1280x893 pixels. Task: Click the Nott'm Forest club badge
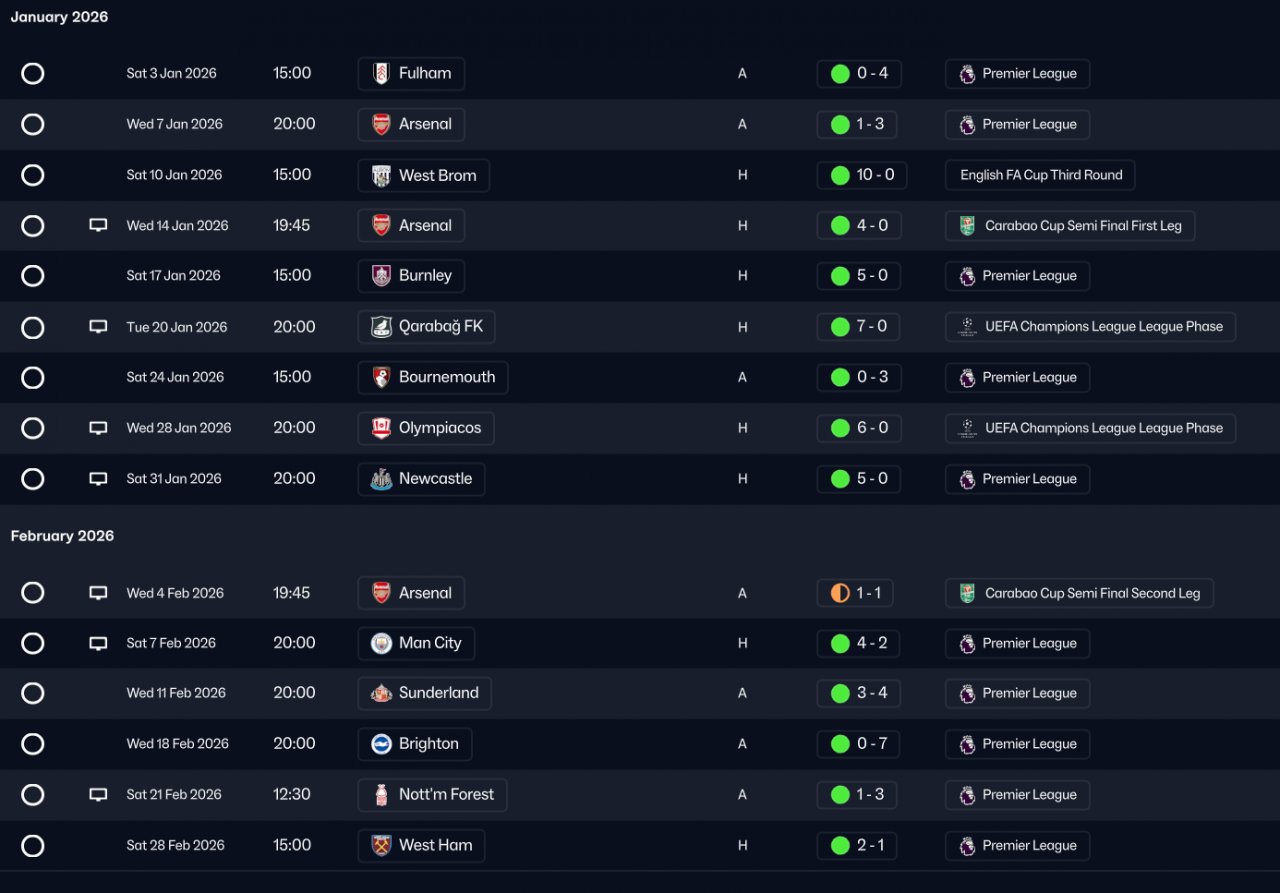coord(381,795)
